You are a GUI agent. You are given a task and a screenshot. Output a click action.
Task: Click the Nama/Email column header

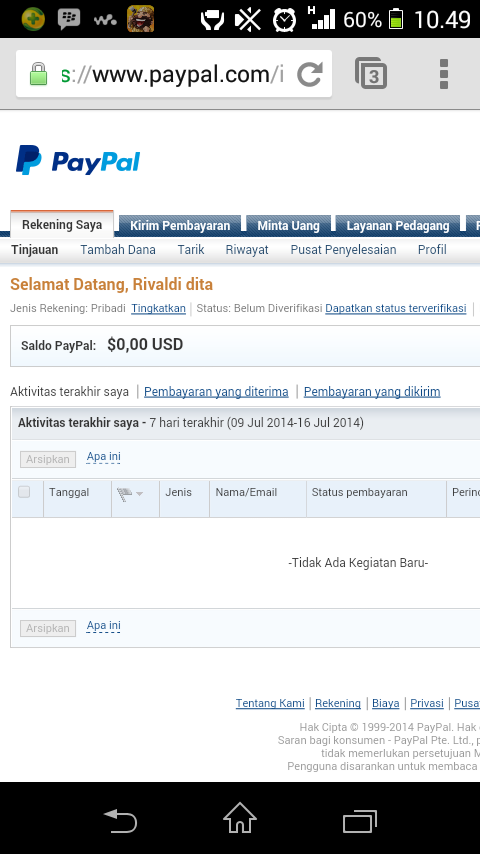pyautogui.click(x=246, y=492)
